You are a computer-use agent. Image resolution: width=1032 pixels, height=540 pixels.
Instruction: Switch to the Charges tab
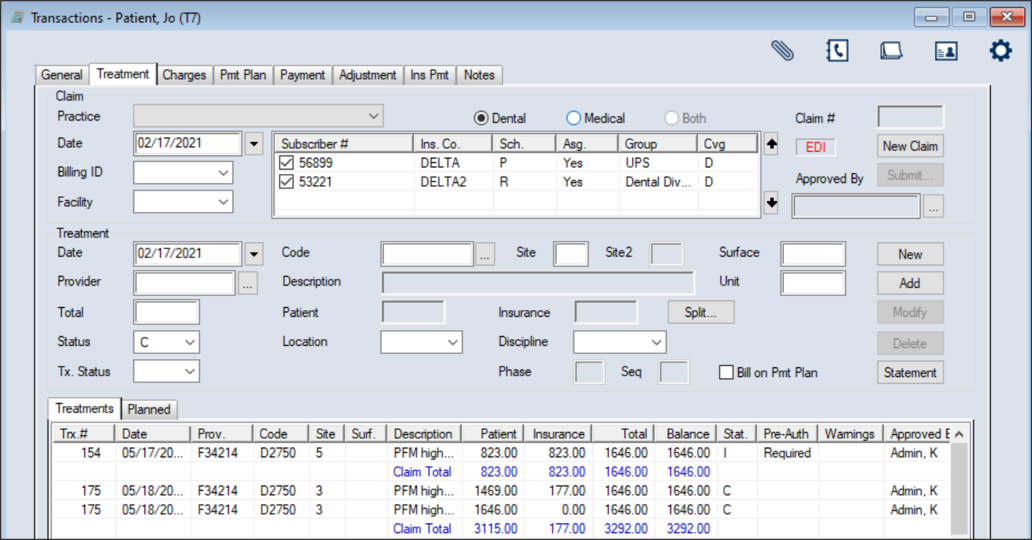[x=184, y=75]
